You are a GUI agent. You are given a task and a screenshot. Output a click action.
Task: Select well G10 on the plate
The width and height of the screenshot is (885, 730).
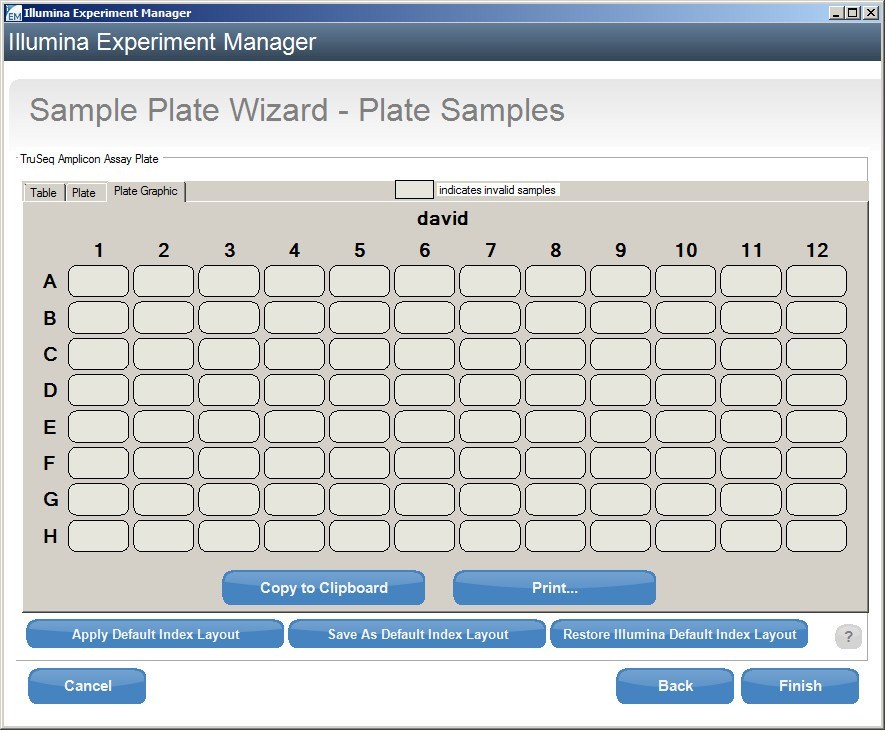tap(686, 500)
